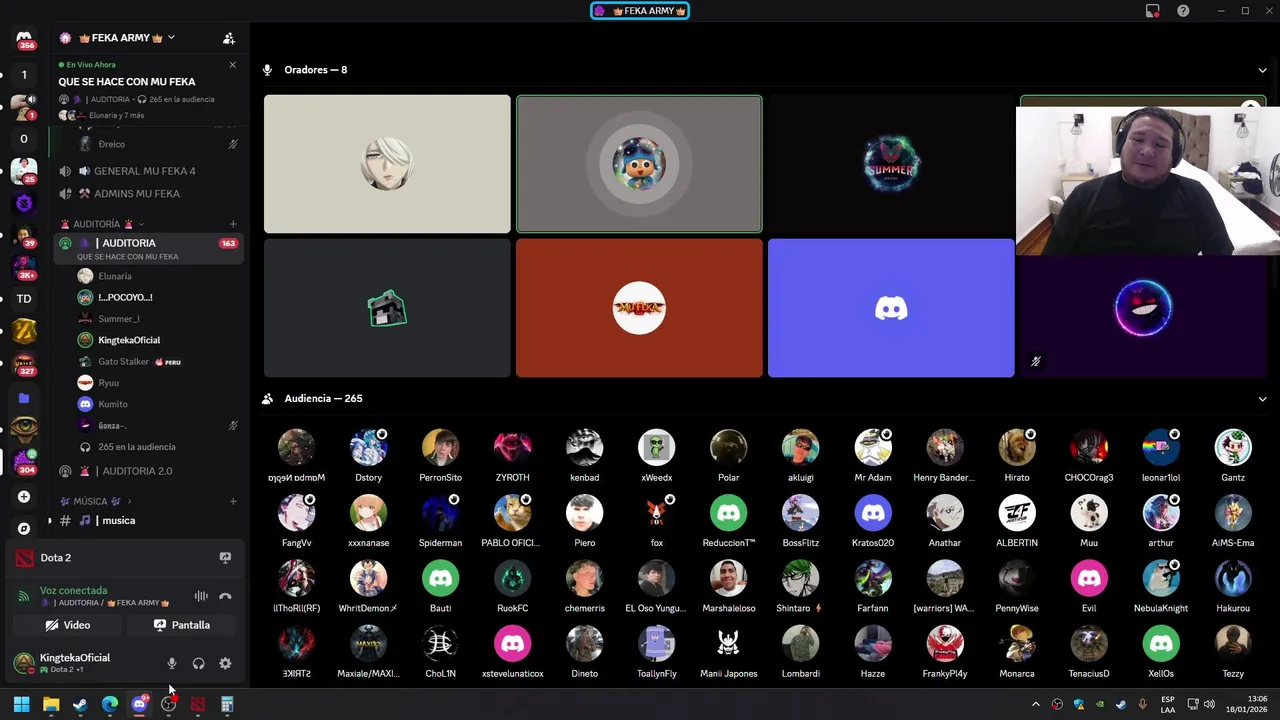Open the Discover servers compass icon
Image resolution: width=1280 pixels, height=720 pixels.
pyautogui.click(x=24, y=528)
